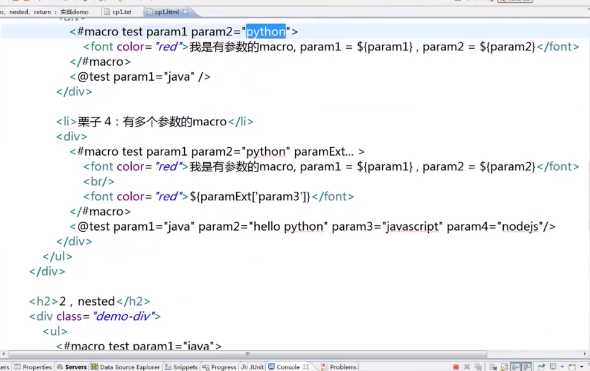Click the "demo-div" class value

(123, 316)
